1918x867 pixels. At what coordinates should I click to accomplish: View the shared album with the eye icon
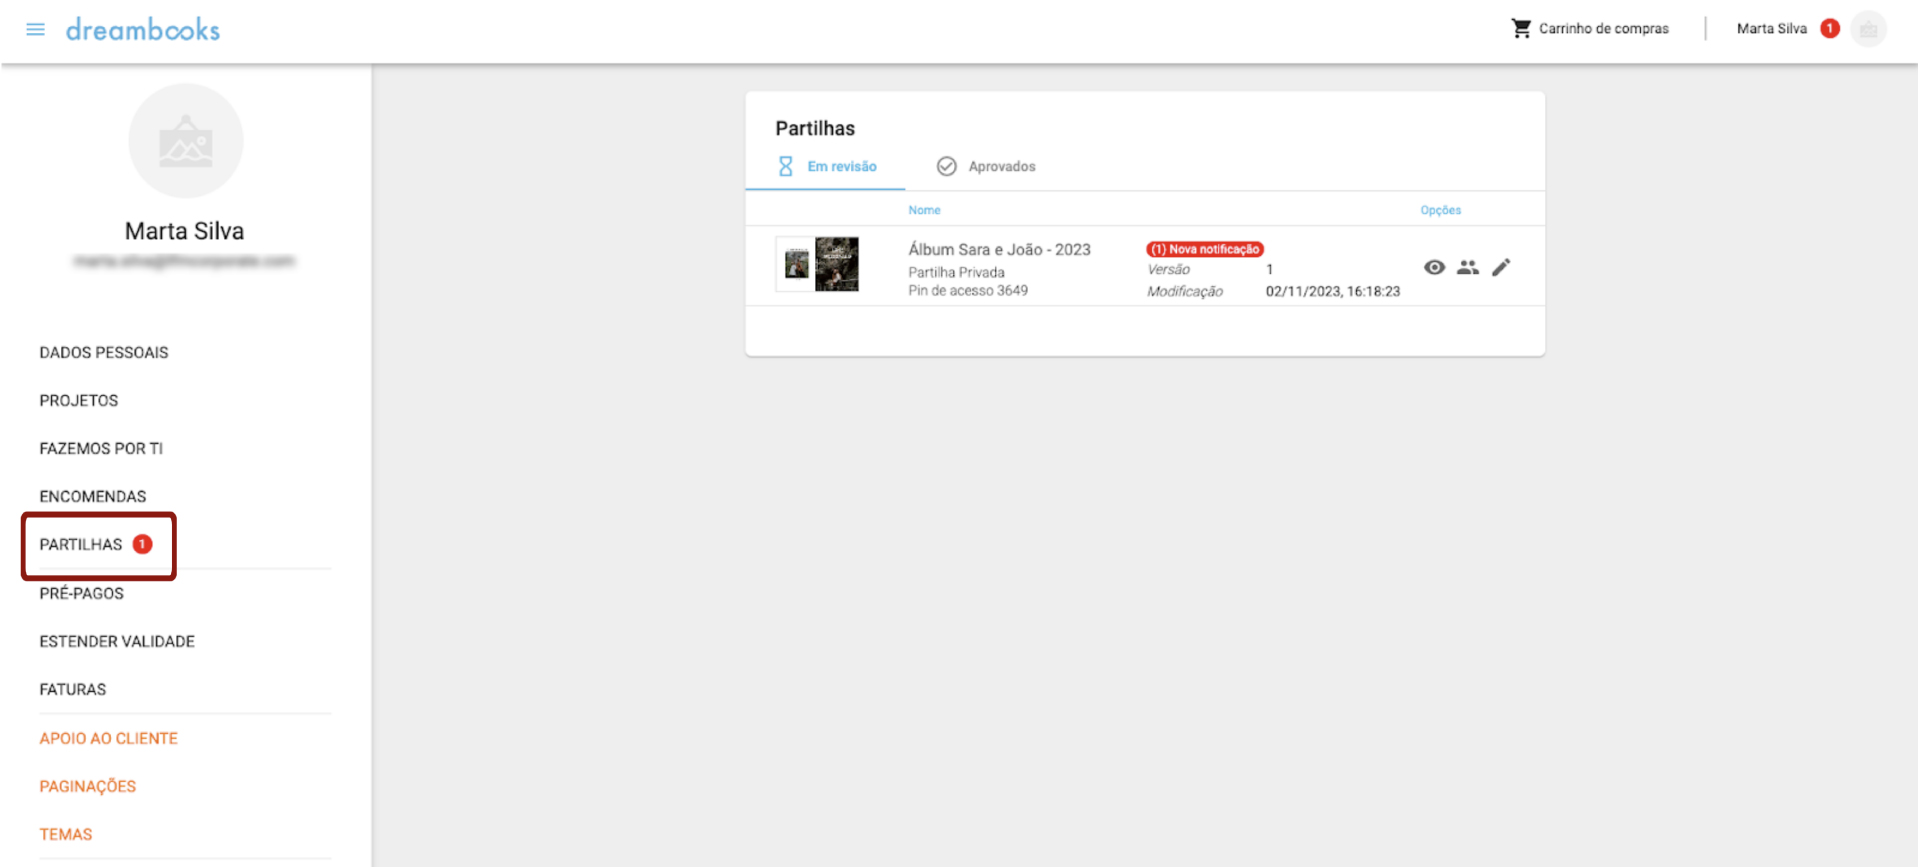[1434, 267]
